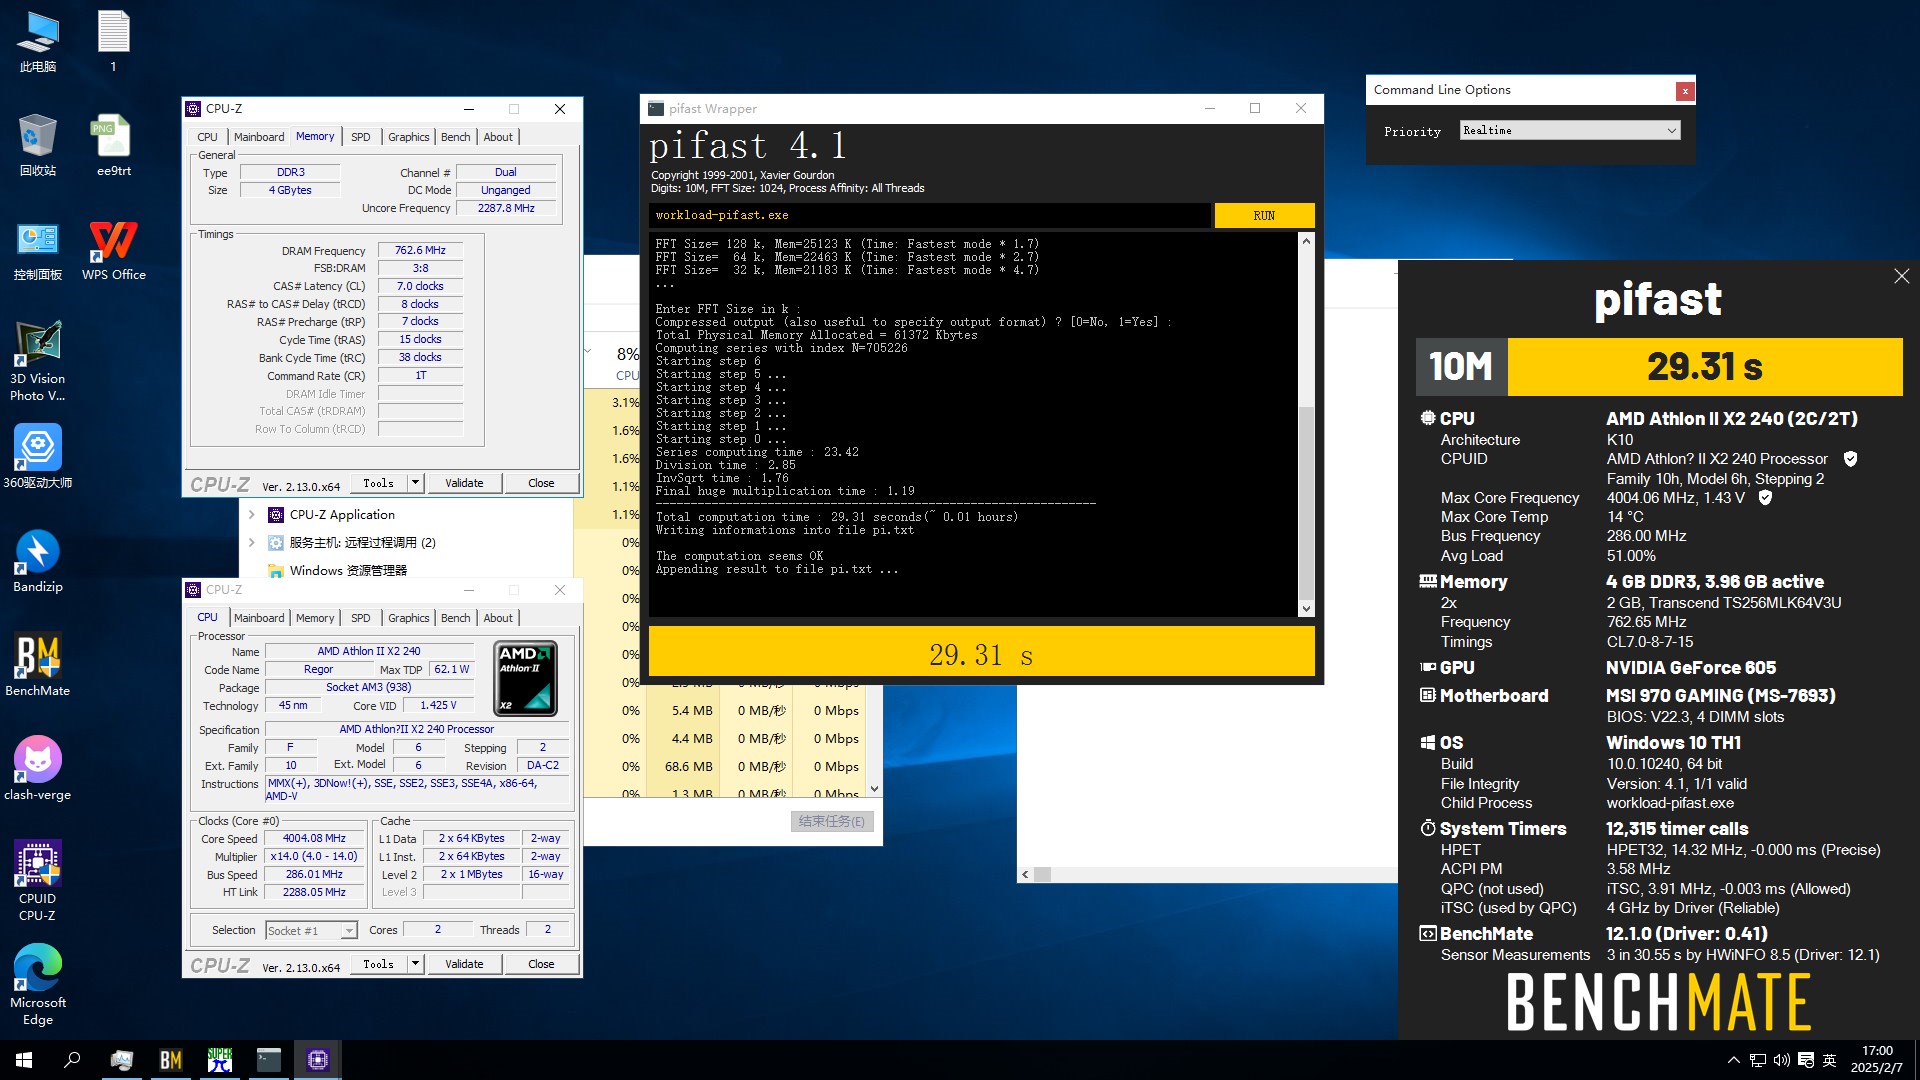Screen dimensions: 1920x1080
Task: Click Validate in upper CPU-Z window
Action: click(464, 483)
